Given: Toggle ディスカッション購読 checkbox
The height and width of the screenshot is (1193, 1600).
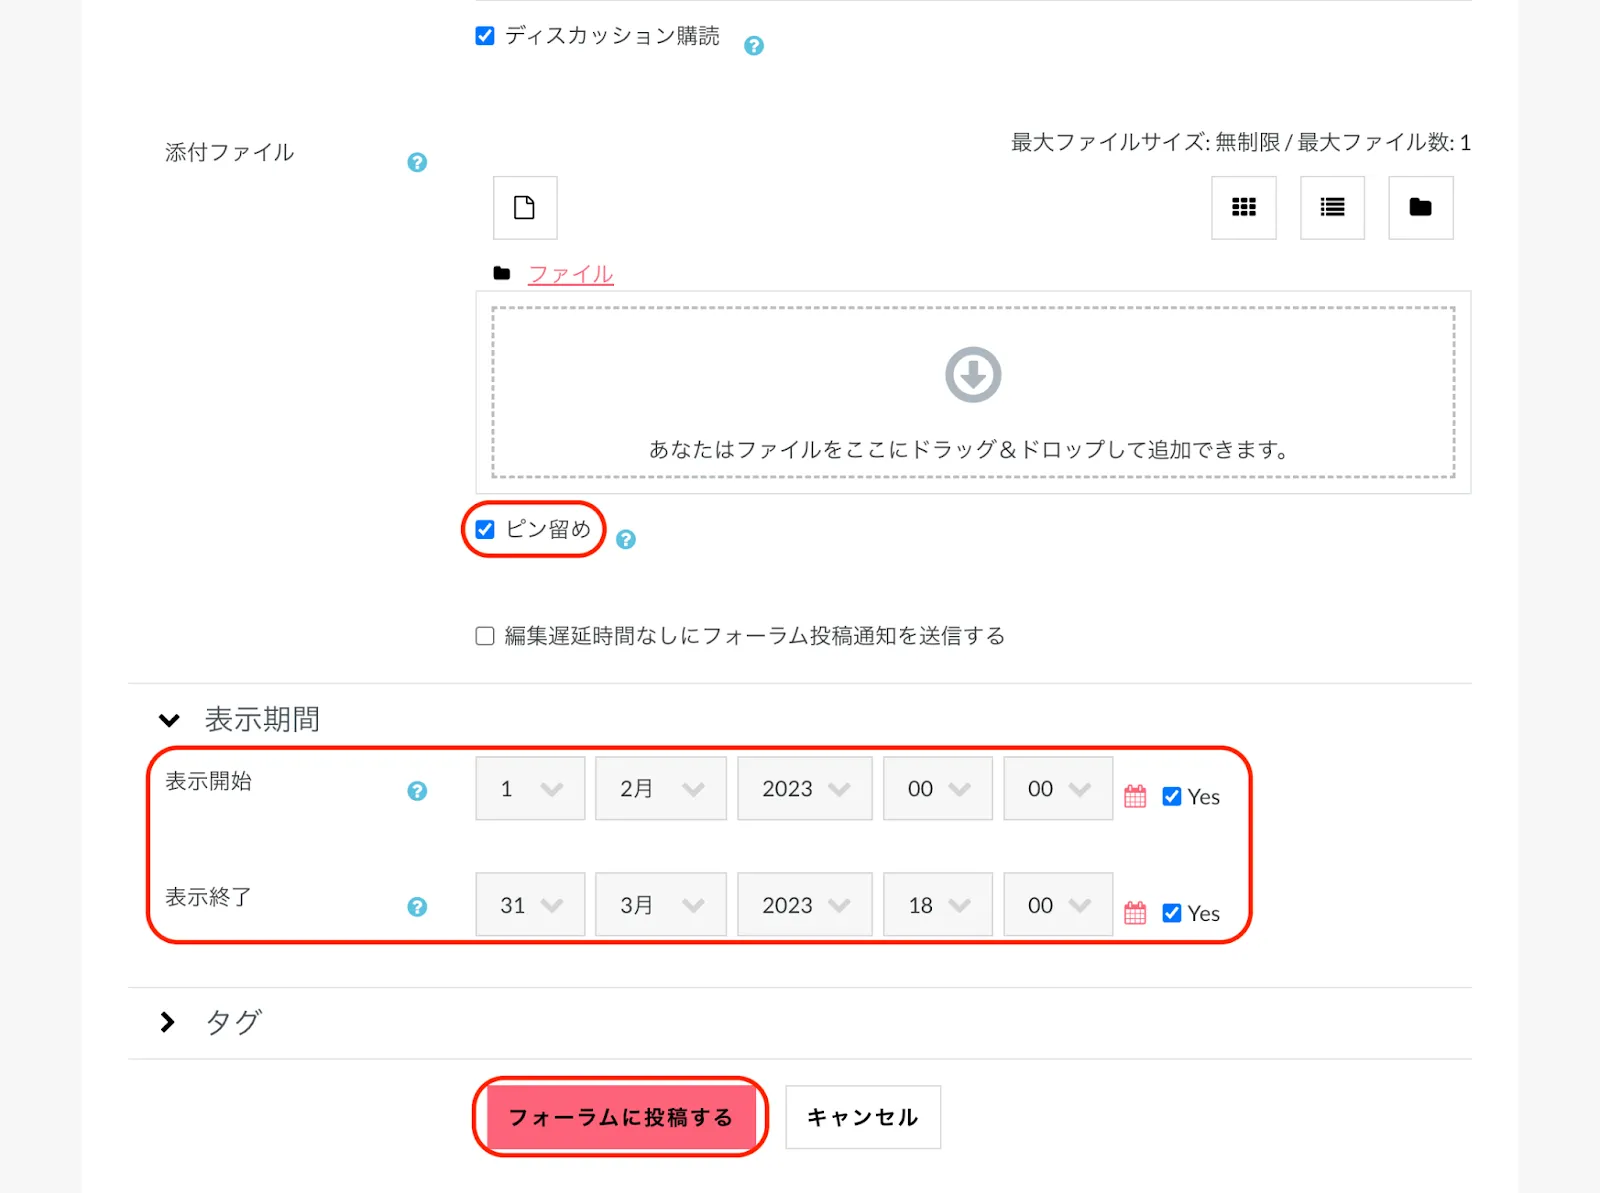Looking at the screenshot, I should [x=485, y=36].
